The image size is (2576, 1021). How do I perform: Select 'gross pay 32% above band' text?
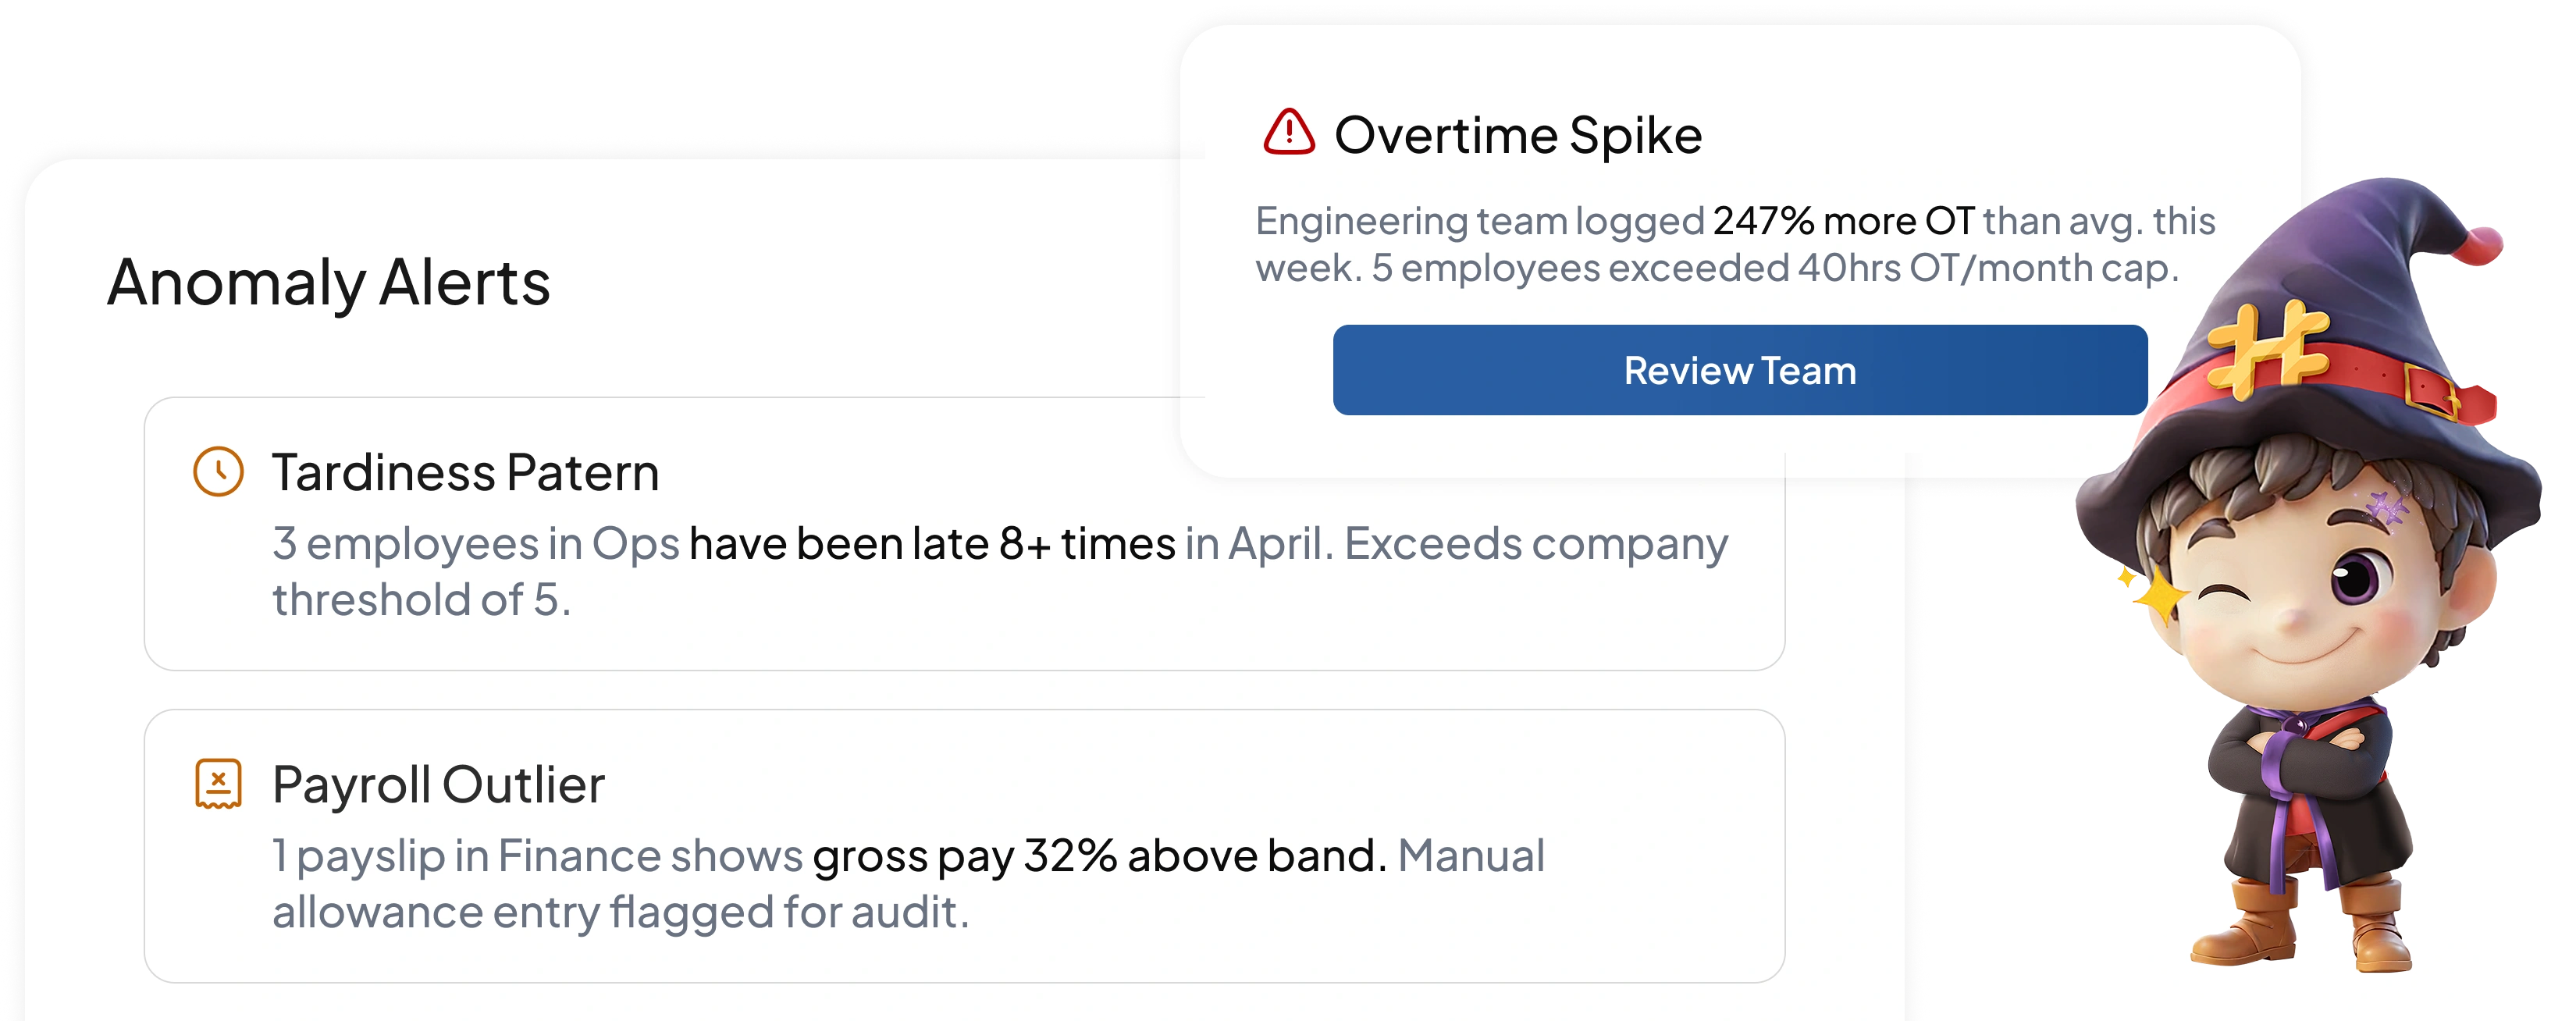1099,856
